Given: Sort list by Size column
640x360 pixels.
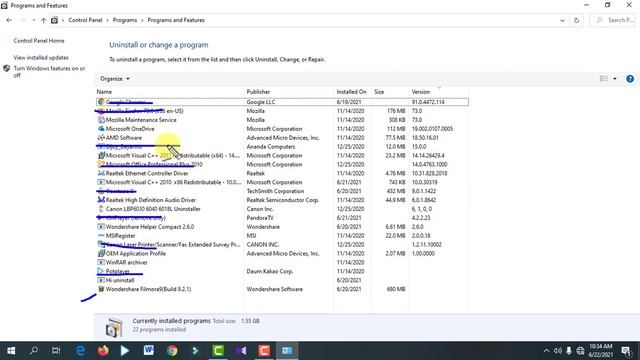Looking at the screenshot, I should click(x=379, y=92).
